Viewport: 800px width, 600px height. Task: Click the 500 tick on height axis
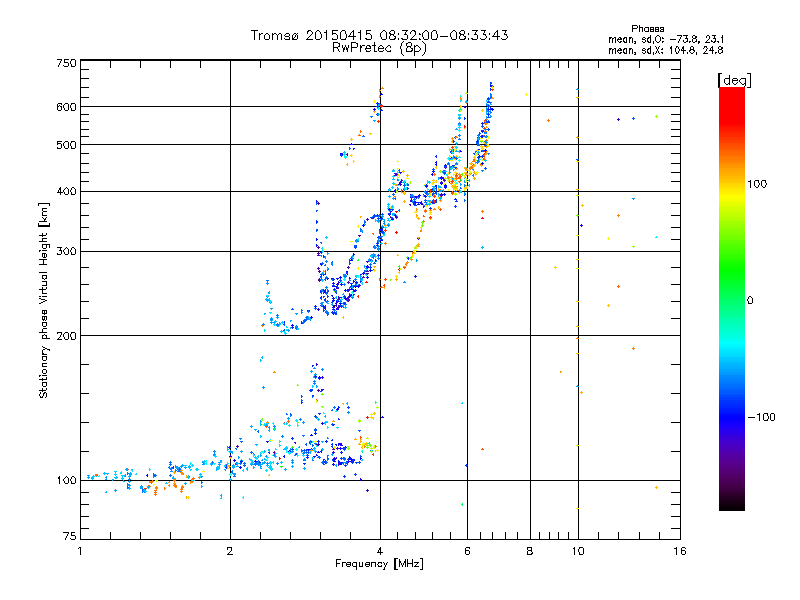coord(66,144)
